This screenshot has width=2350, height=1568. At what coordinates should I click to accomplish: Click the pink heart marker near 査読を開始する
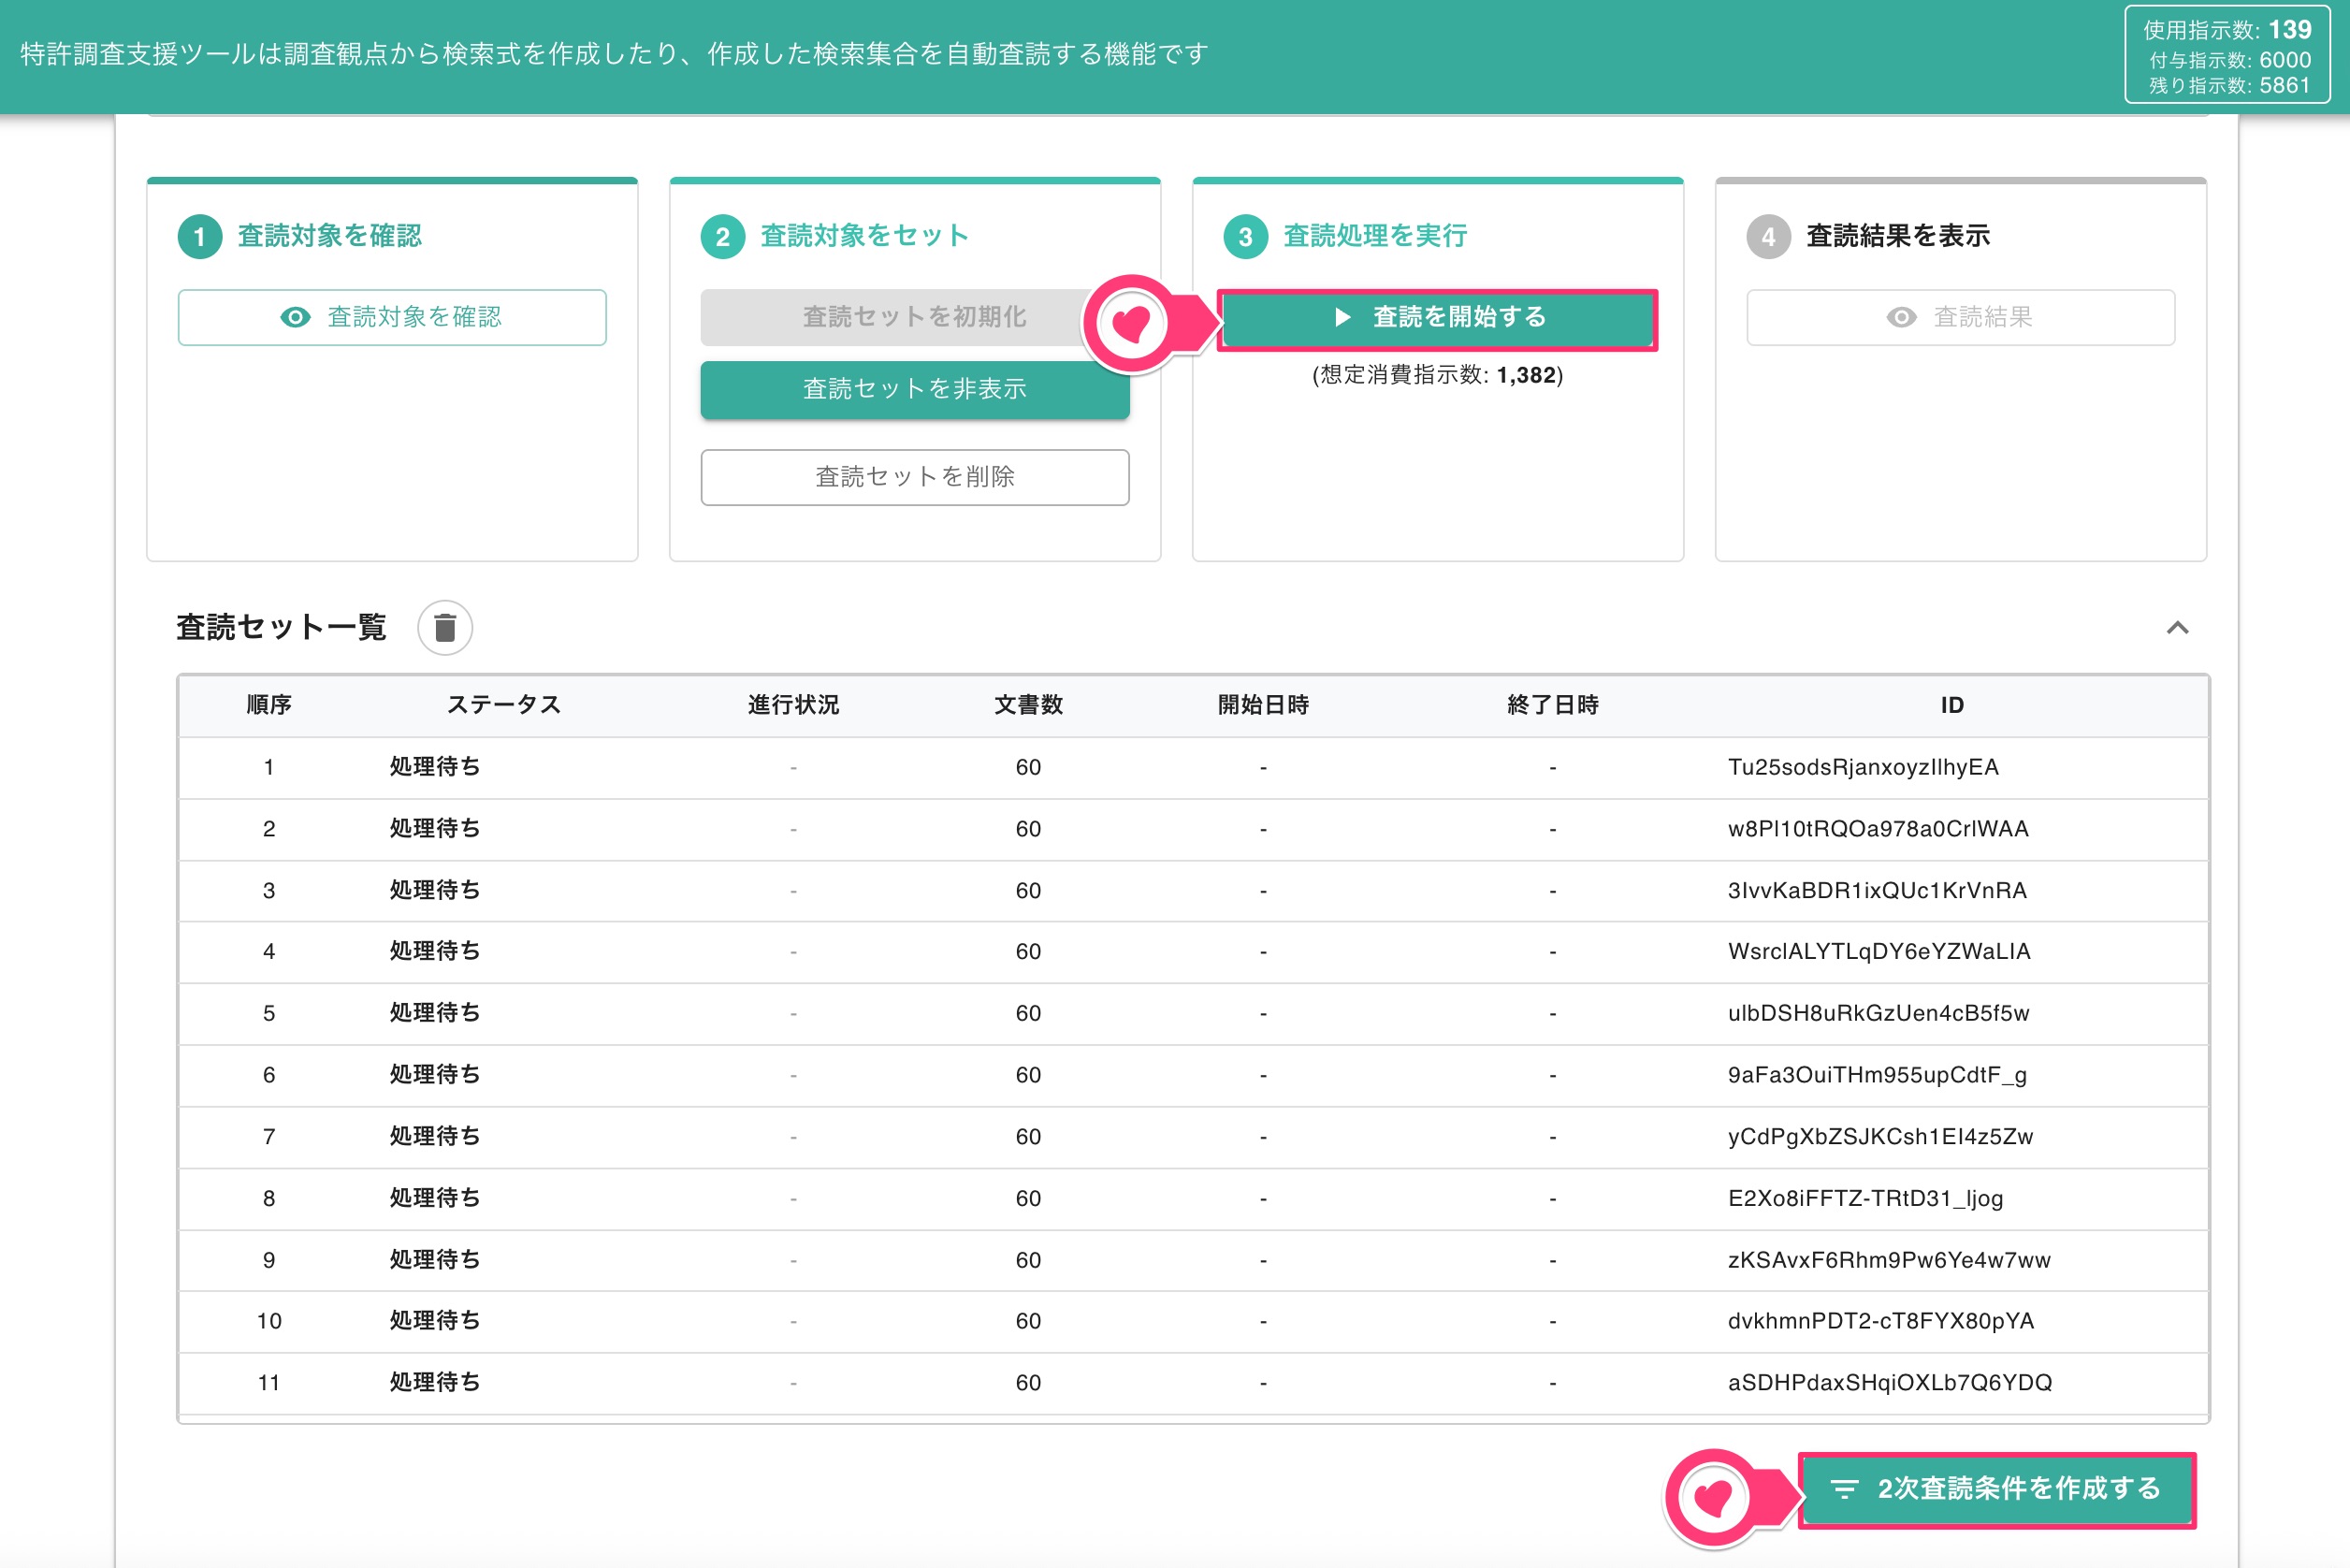coord(1132,323)
